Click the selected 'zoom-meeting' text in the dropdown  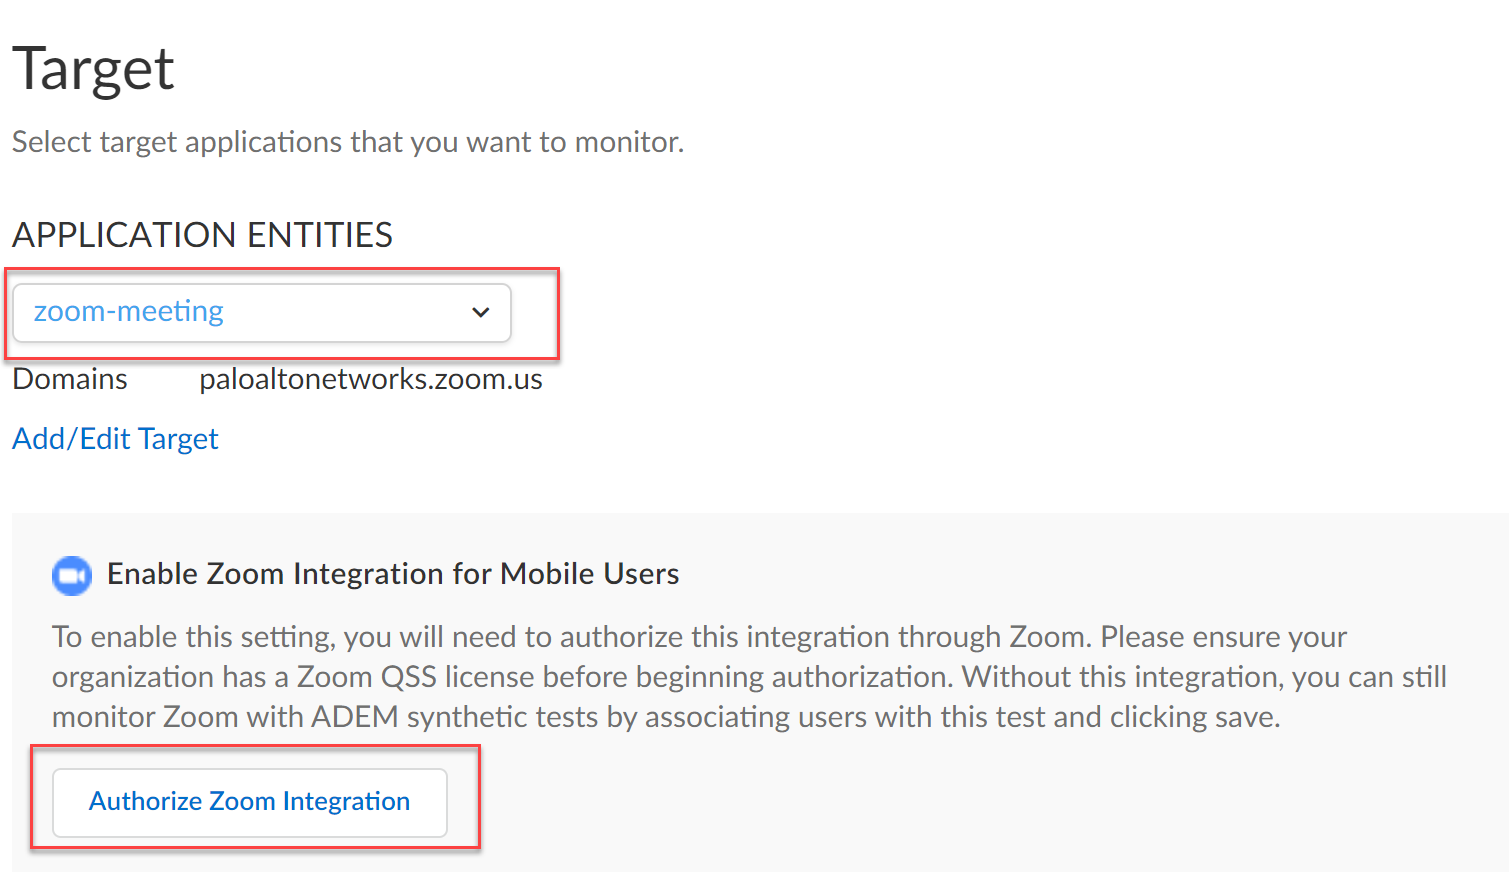[129, 312]
